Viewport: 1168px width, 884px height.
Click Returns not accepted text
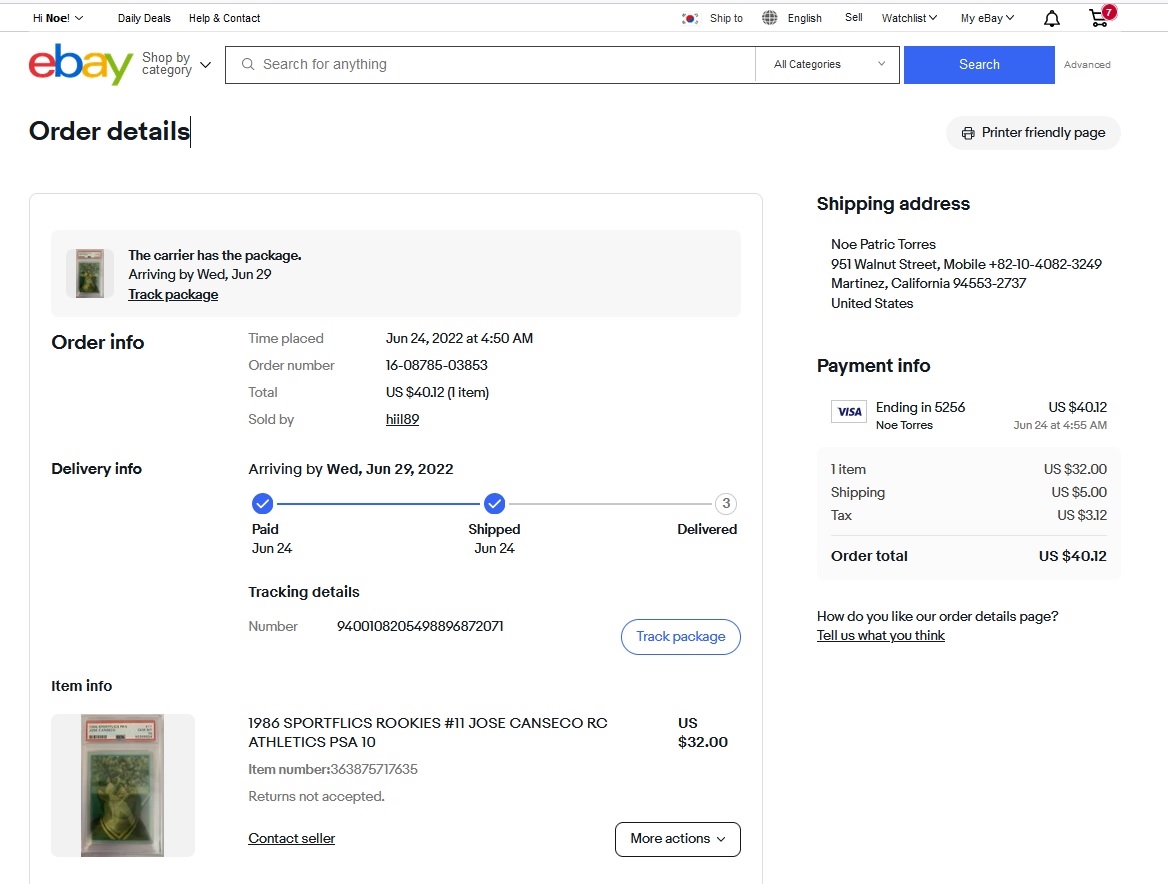point(317,797)
